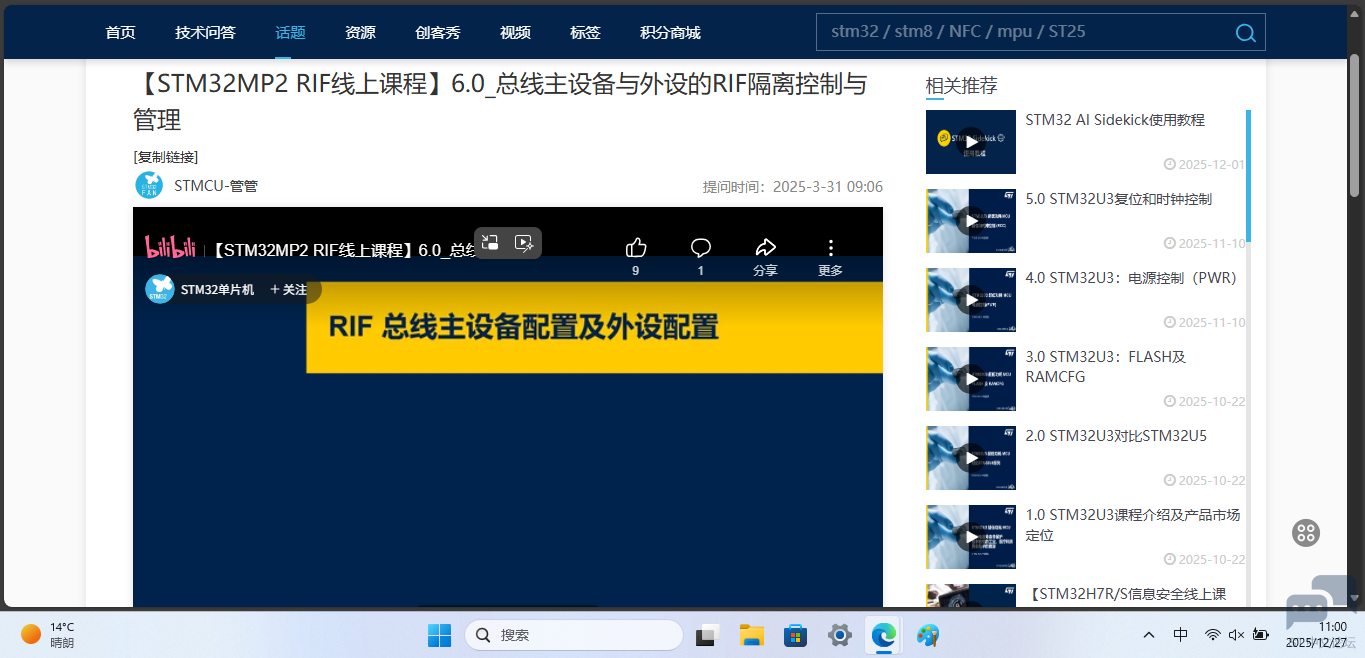Click the browser scrollbar down arrow
The width and height of the screenshot is (1365, 658).
pos(1355,597)
